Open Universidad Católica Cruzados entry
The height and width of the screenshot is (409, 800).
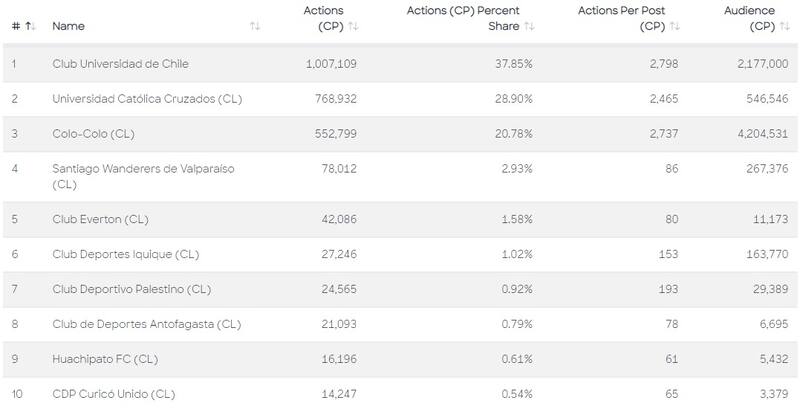click(x=147, y=99)
